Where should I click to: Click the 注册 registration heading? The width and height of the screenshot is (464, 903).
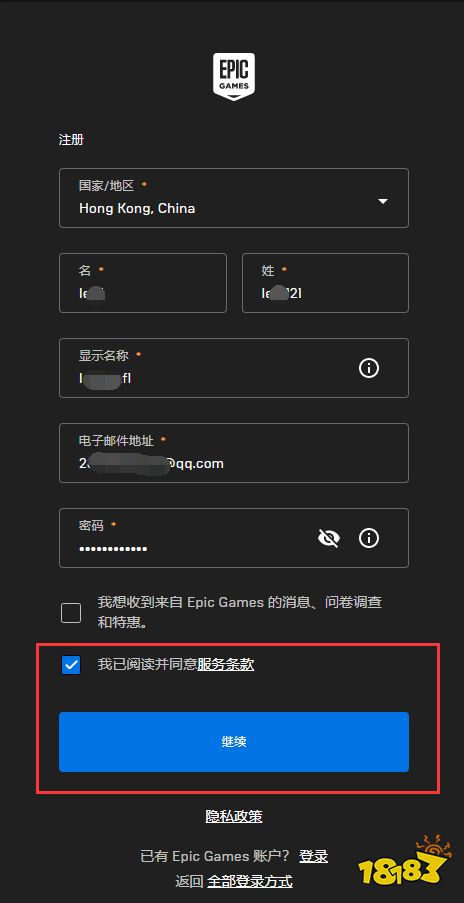71,140
